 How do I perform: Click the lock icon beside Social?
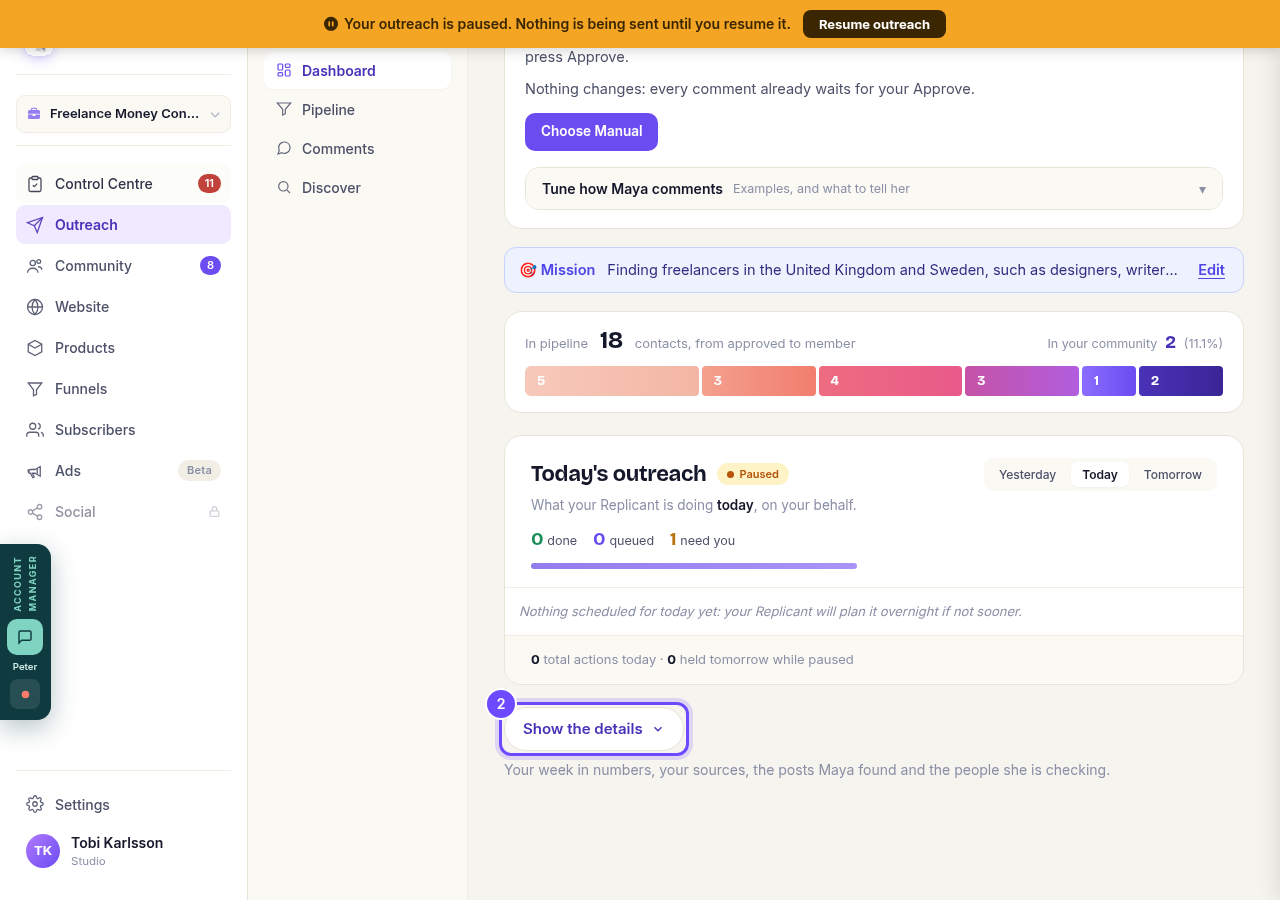(x=214, y=512)
